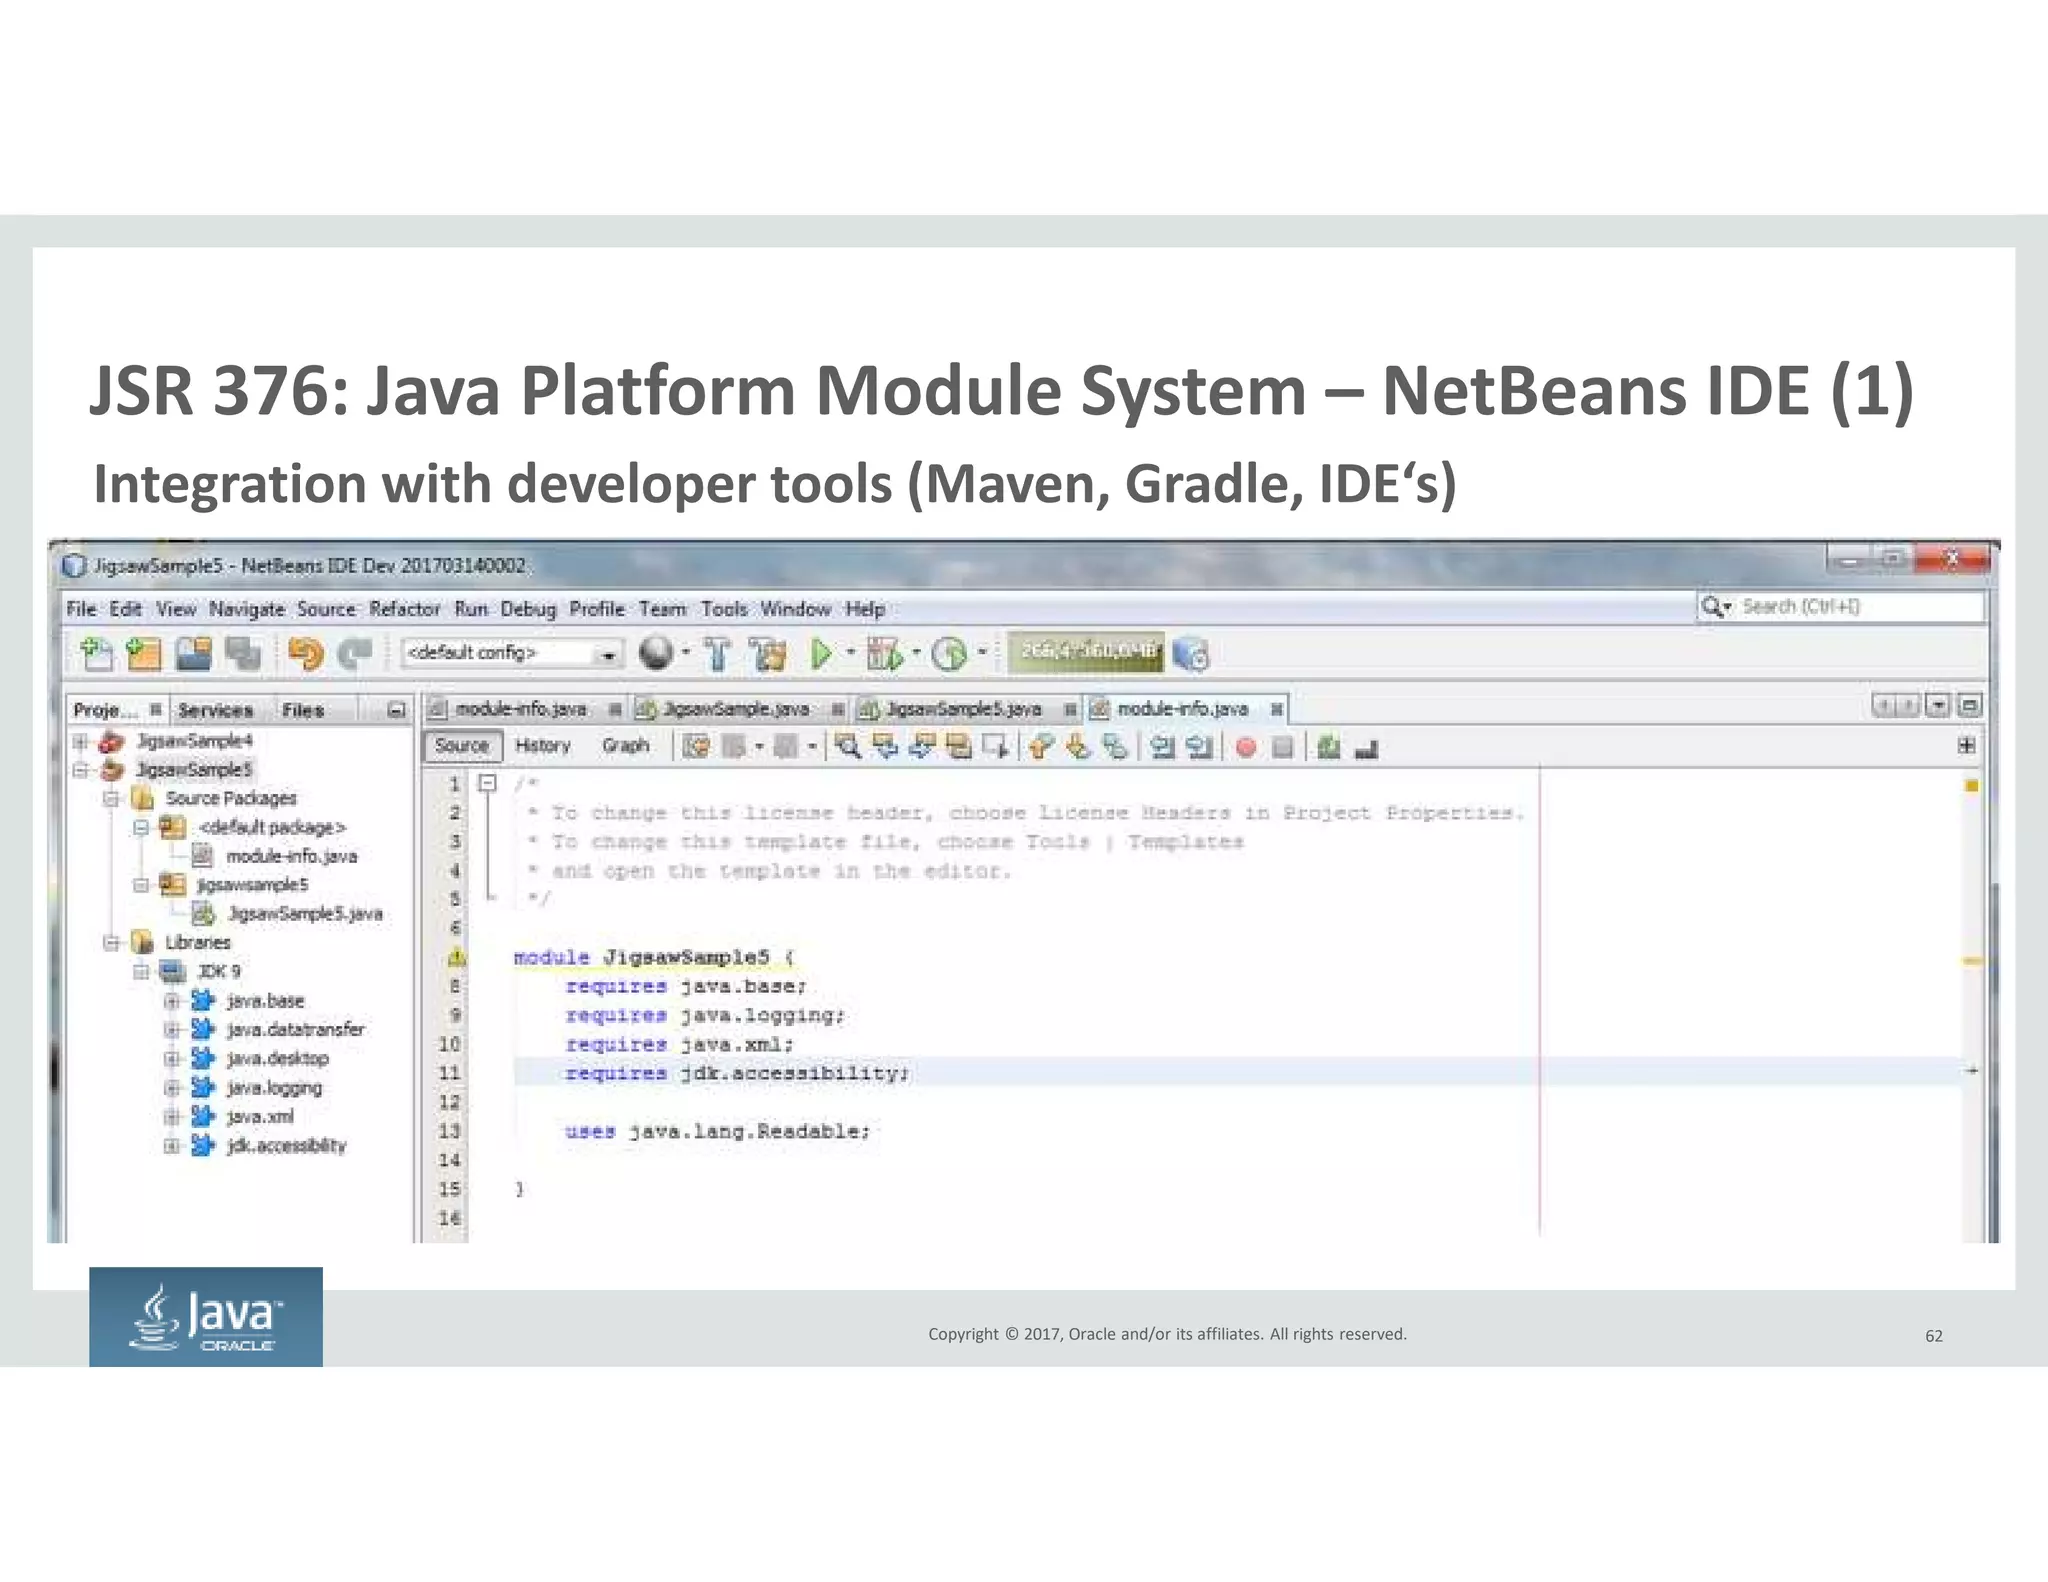The height and width of the screenshot is (1582, 2048).
Task: Click the New Project icon
Action: tap(144, 654)
